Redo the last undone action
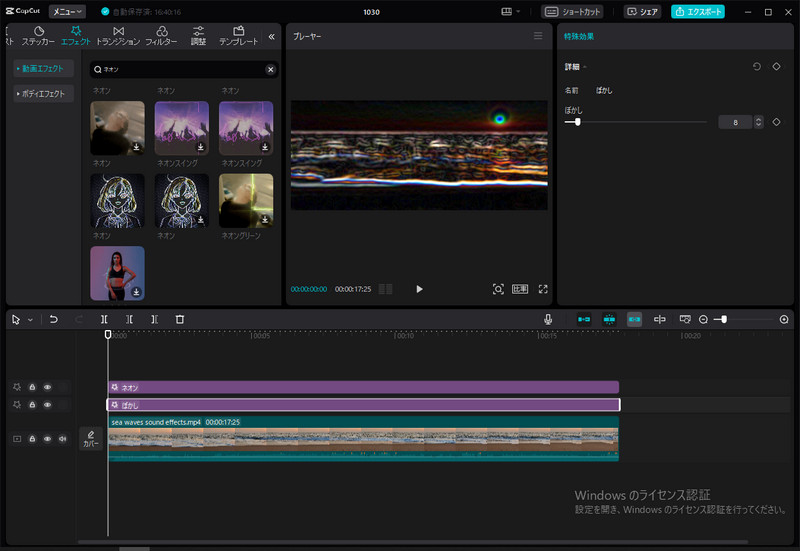Viewport: 800px width, 551px height. click(x=79, y=319)
